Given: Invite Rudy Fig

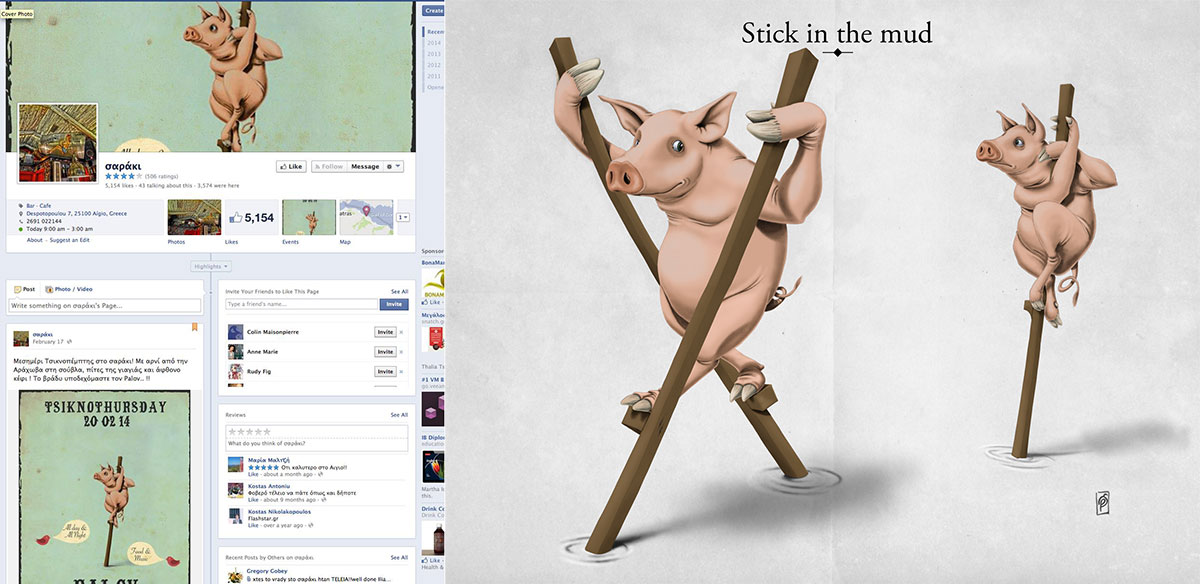Looking at the screenshot, I should tap(384, 371).
